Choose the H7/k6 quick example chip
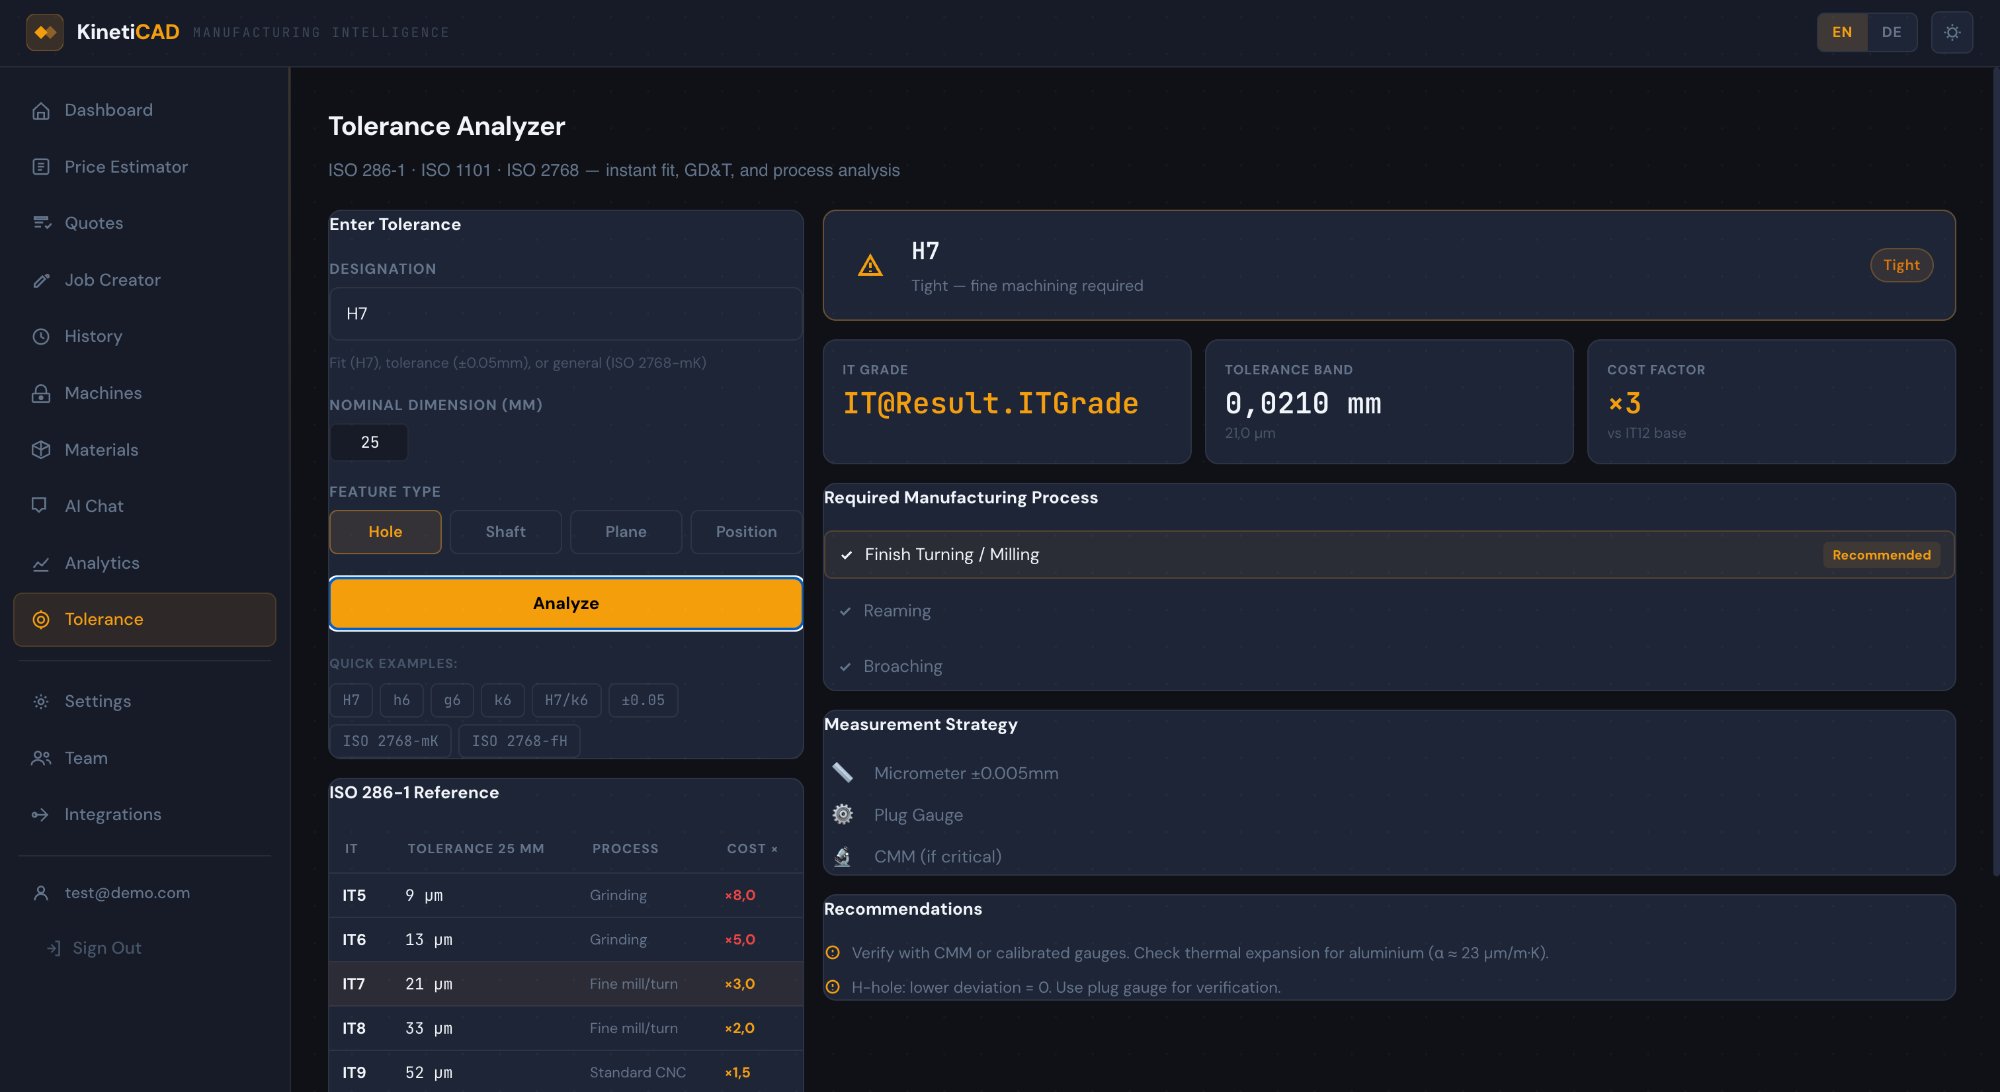Image resolution: width=2000 pixels, height=1092 pixels. tap(566, 701)
